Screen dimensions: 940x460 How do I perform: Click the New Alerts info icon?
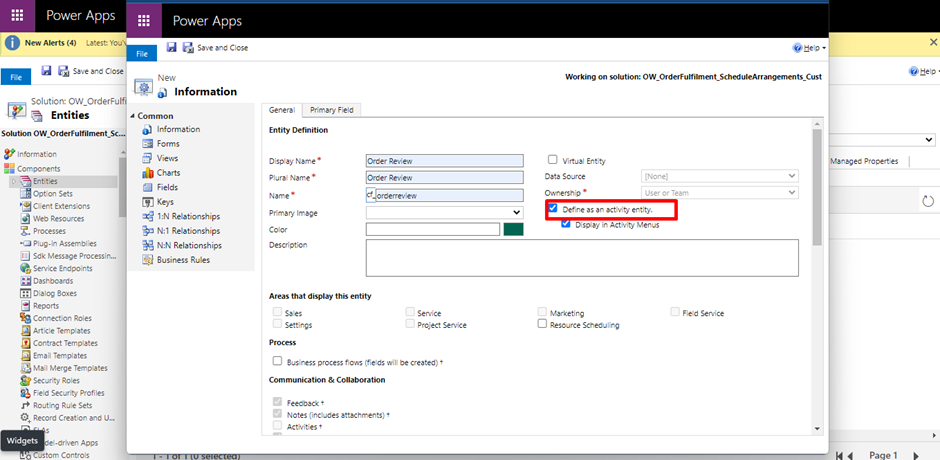point(12,43)
